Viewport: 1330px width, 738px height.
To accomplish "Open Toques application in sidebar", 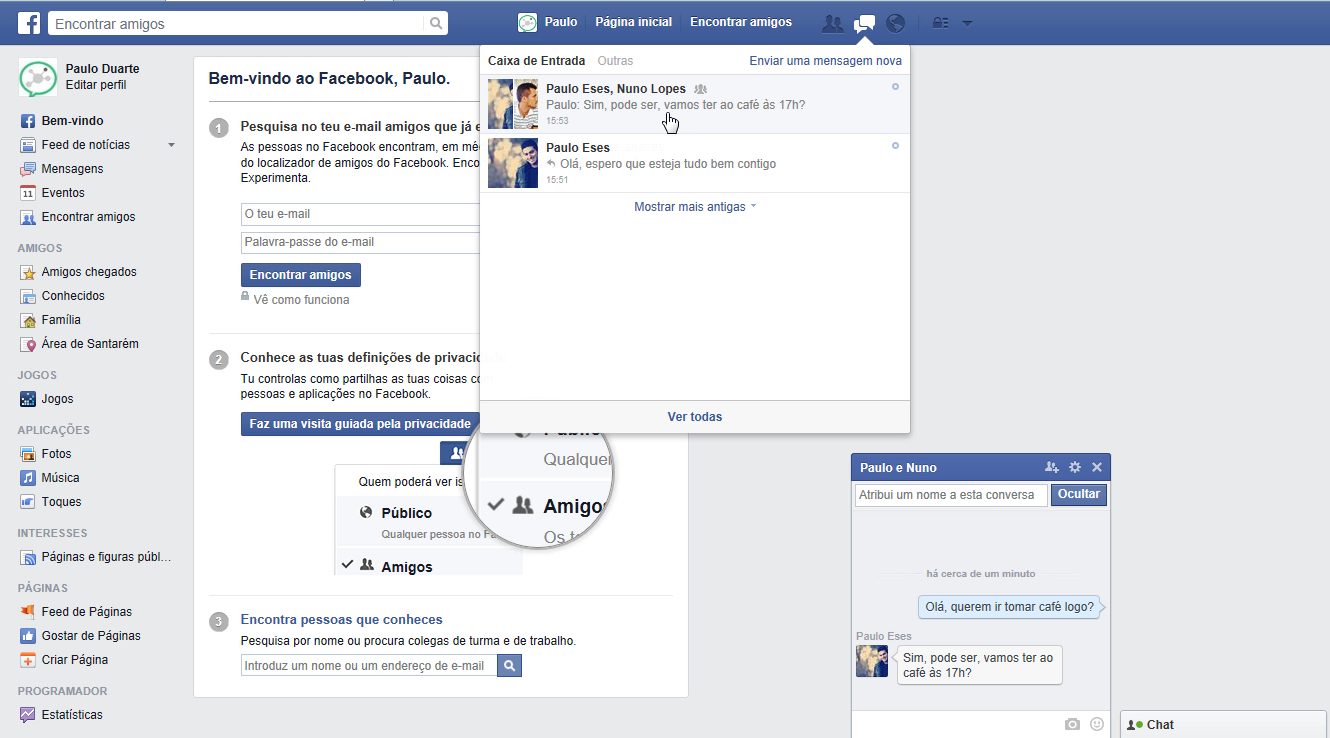I will click(61, 502).
